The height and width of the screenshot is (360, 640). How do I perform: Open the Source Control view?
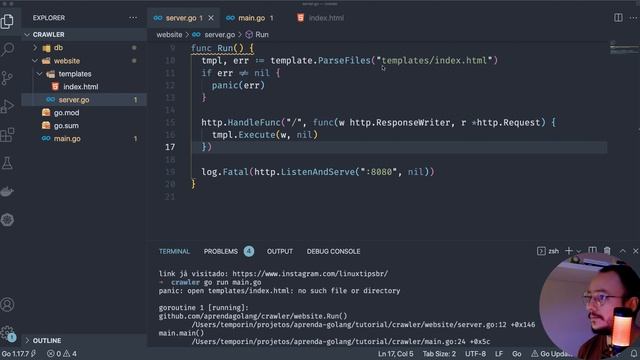tap(7, 78)
